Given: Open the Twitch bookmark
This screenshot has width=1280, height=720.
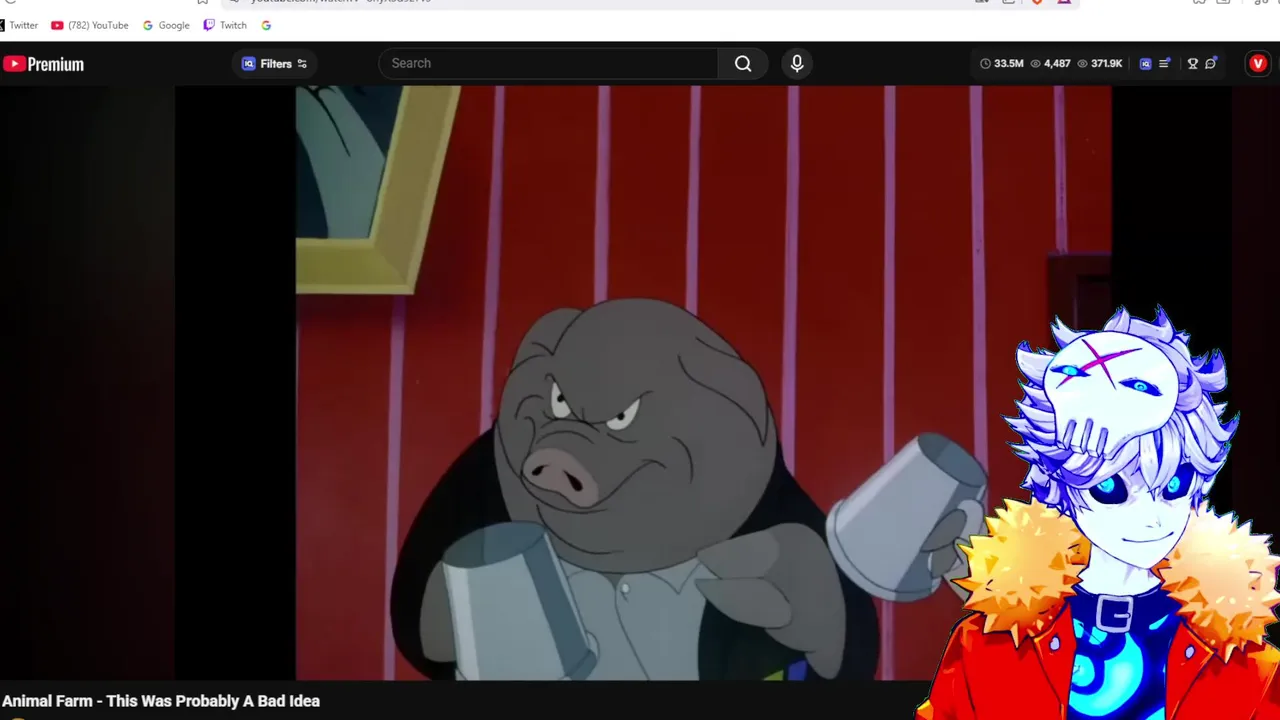Looking at the screenshot, I should click(x=225, y=25).
